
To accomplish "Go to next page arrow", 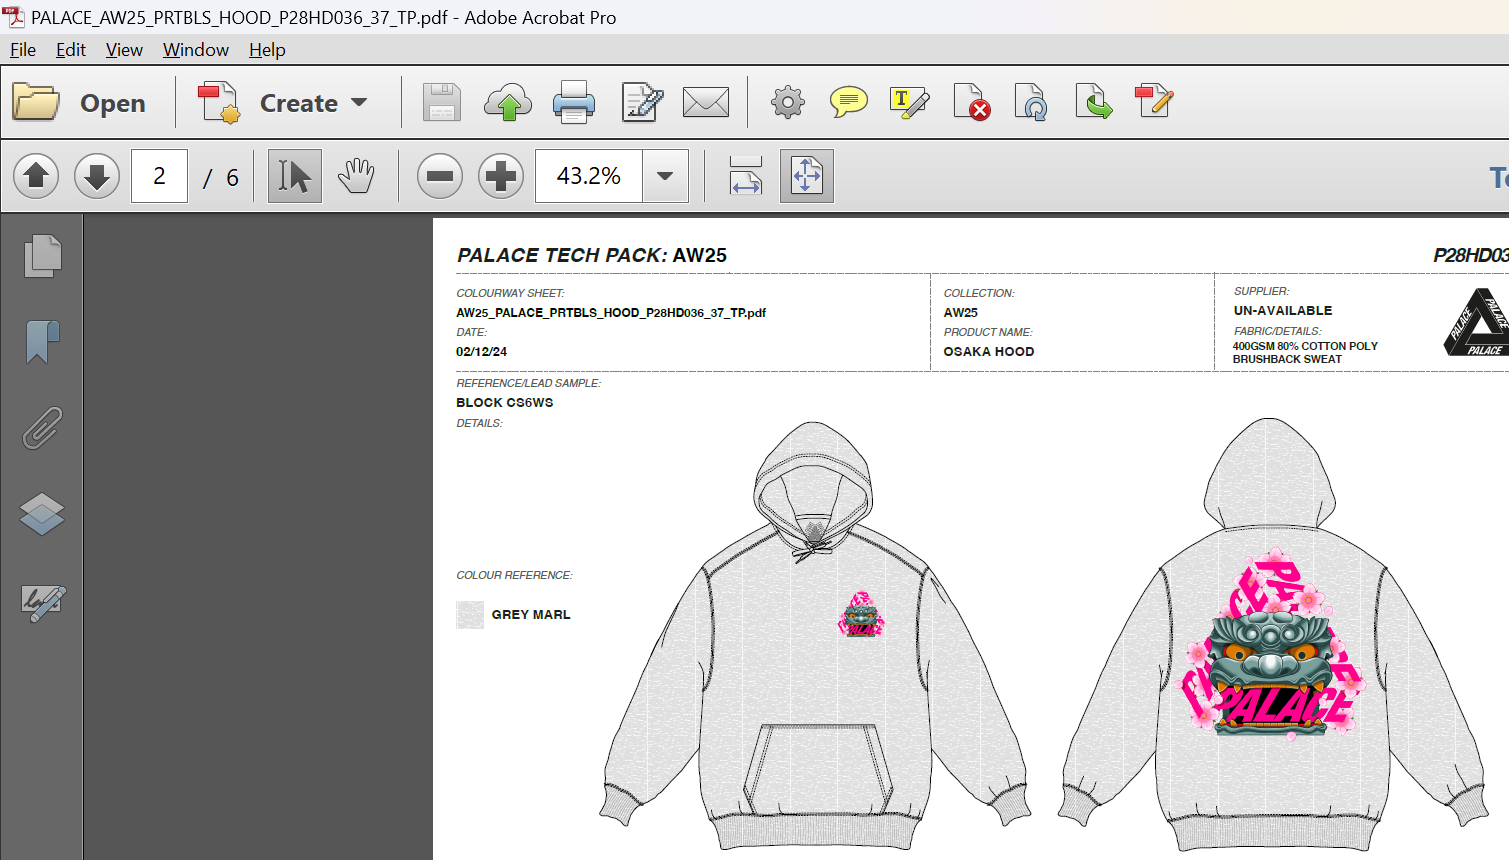I will (x=97, y=176).
